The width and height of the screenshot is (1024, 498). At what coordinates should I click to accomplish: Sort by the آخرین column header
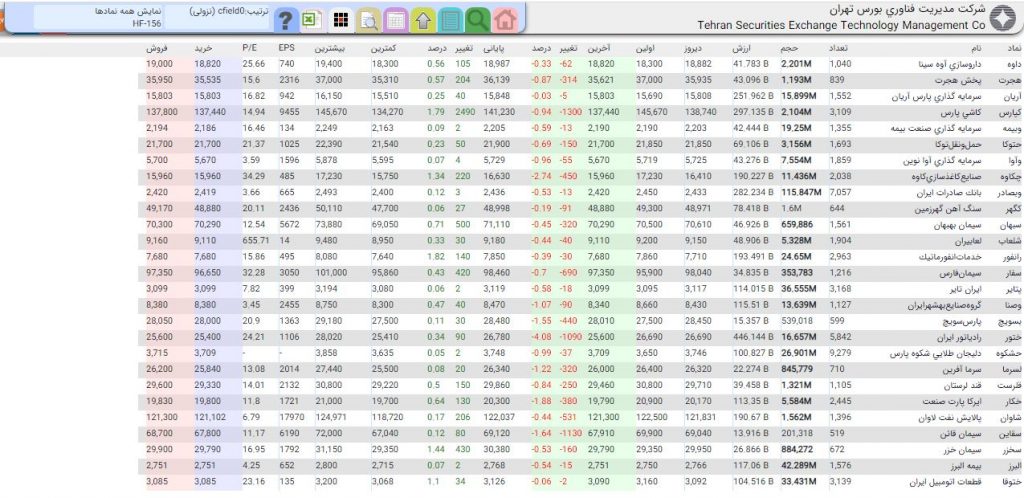599,48
